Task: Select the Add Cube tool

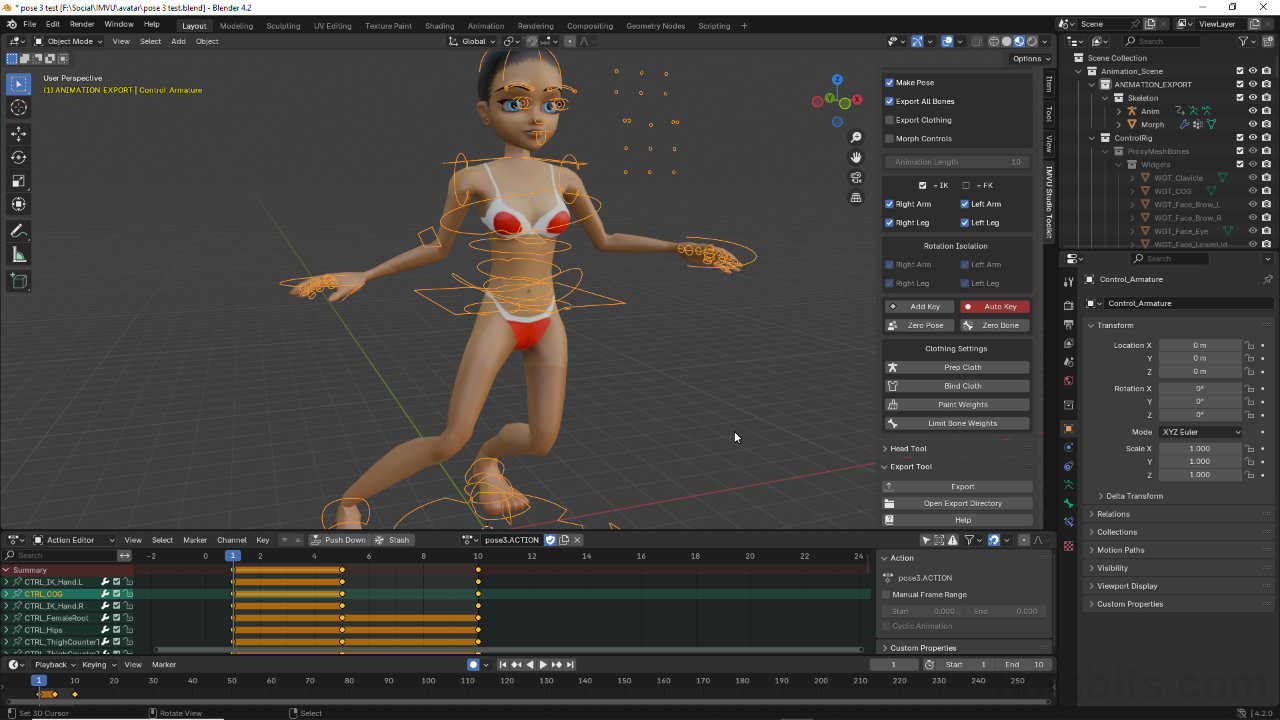Action: (x=19, y=282)
